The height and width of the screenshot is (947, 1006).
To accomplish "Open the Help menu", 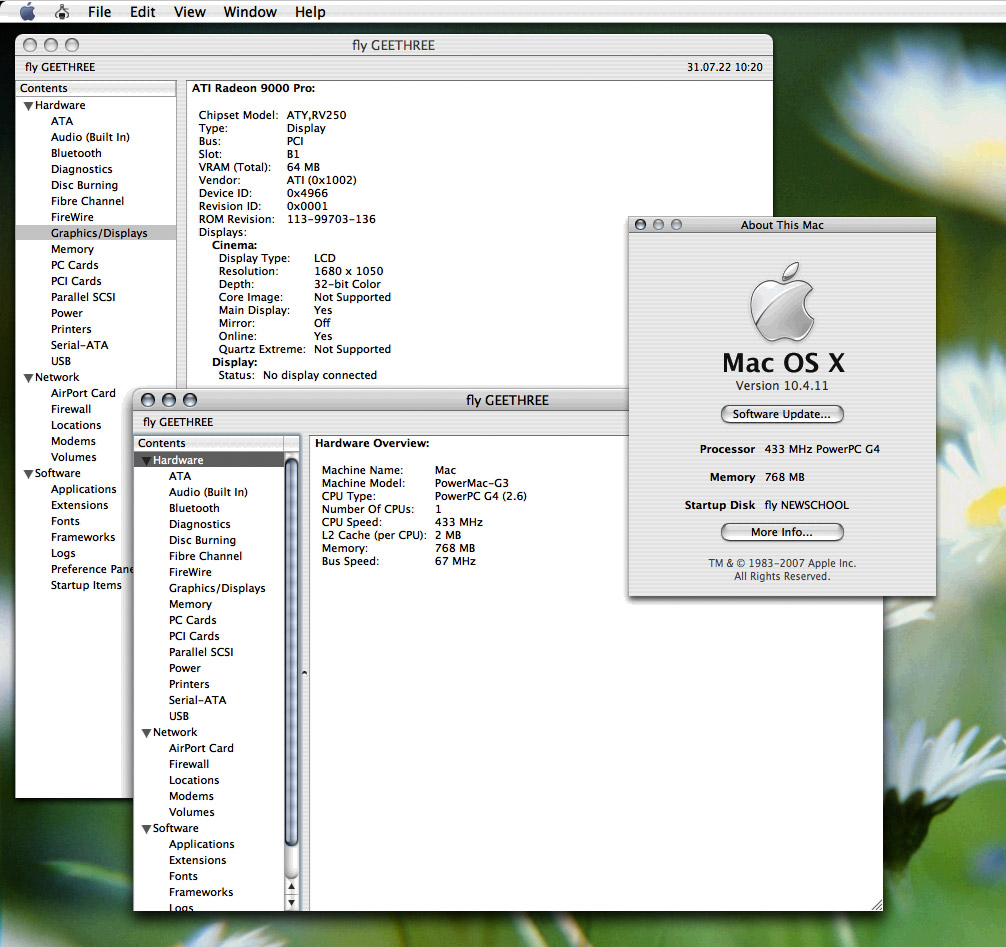I will click(310, 12).
